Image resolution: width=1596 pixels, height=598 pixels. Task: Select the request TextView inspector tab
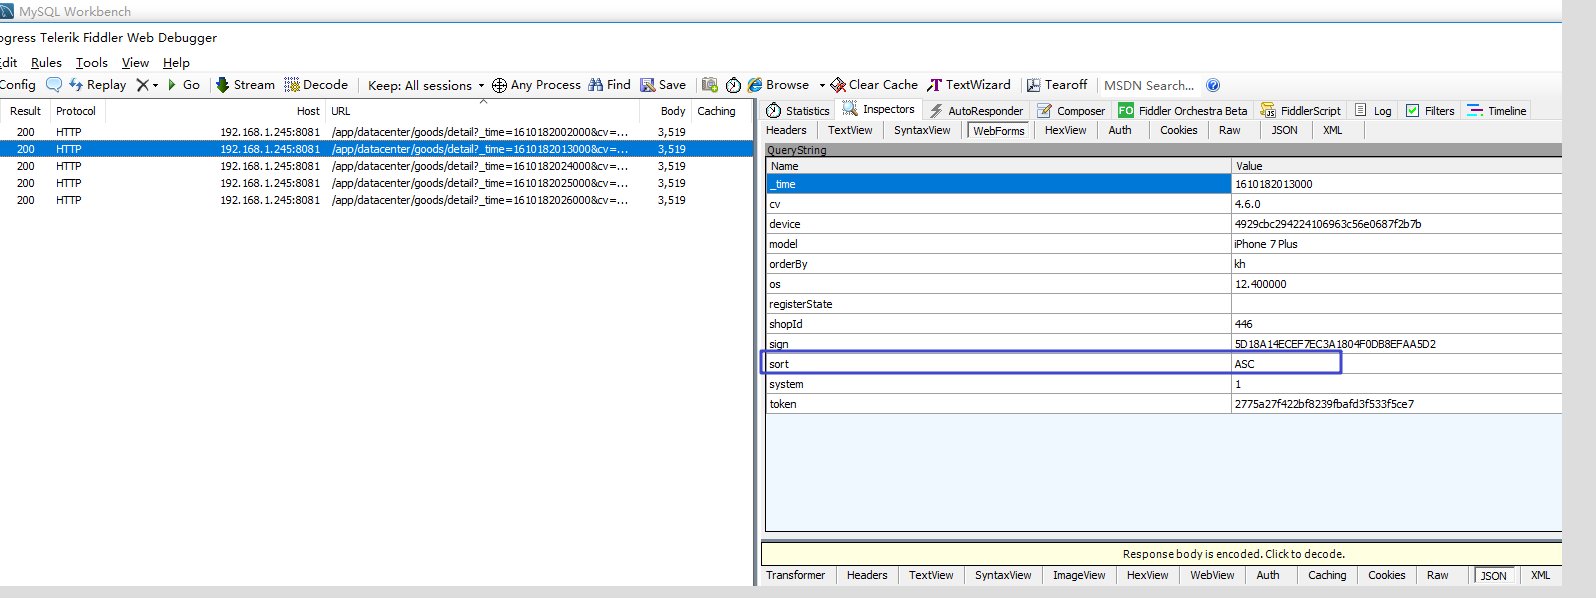point(850,130)
